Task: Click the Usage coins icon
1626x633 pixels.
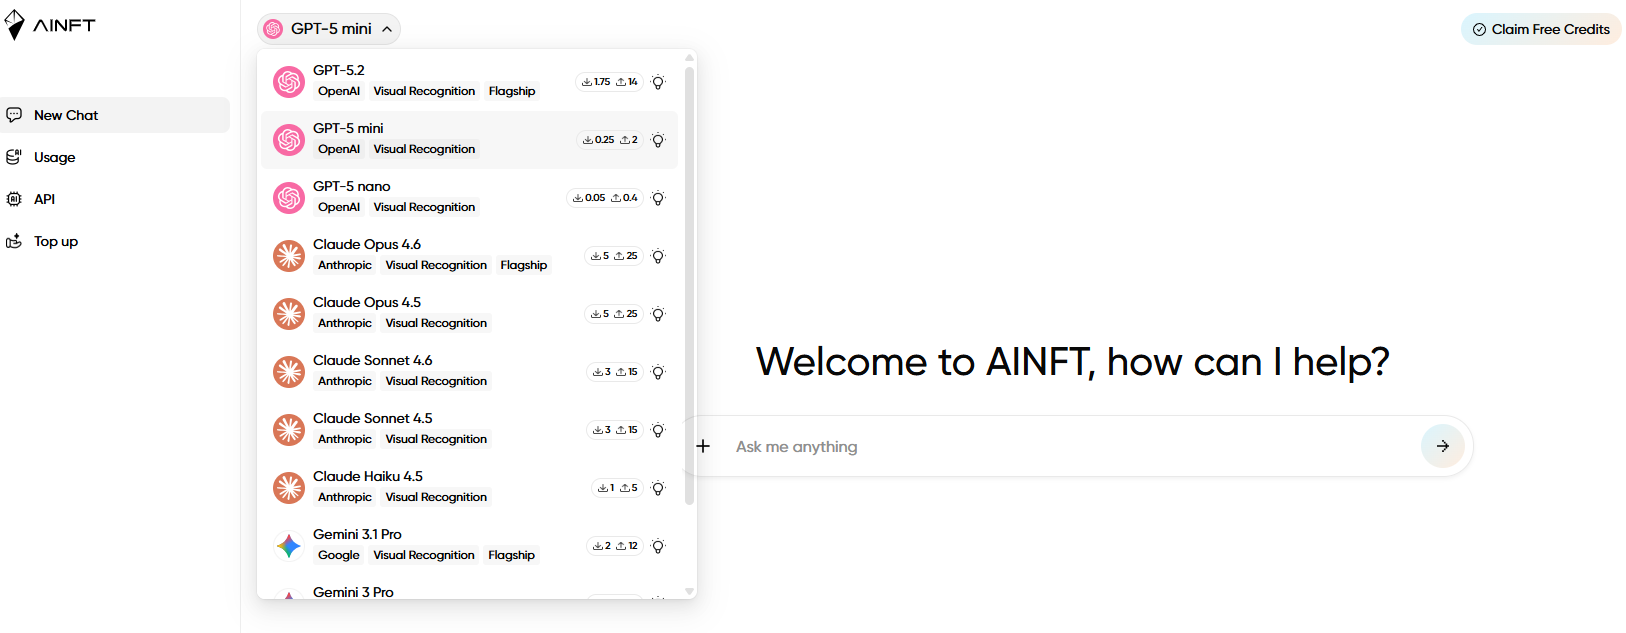Action: (x=14, y=157)
